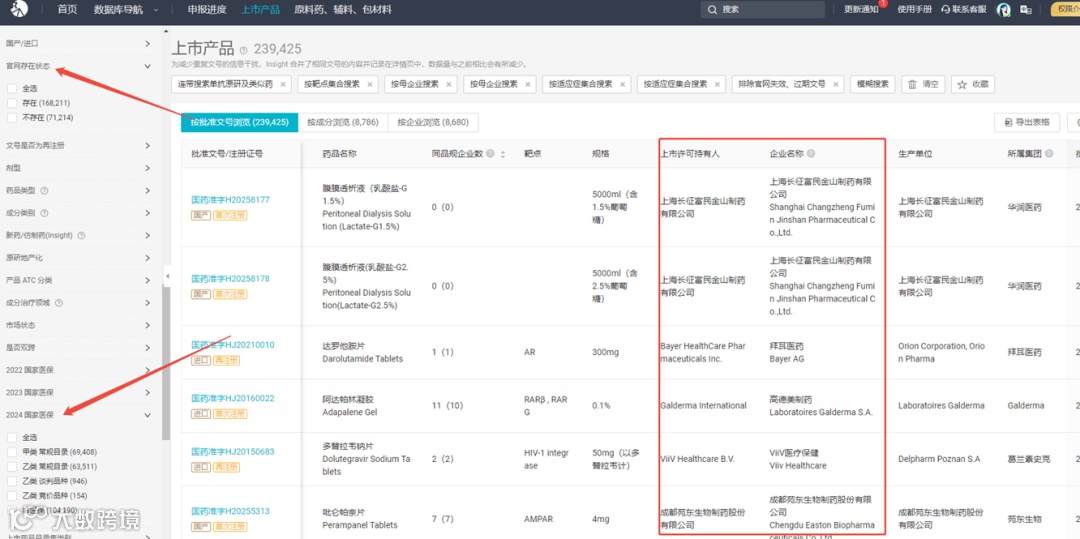Check 全选 under 2024 国家医保
Viewport: 1080px width, 539px height.
pos(11,437)
